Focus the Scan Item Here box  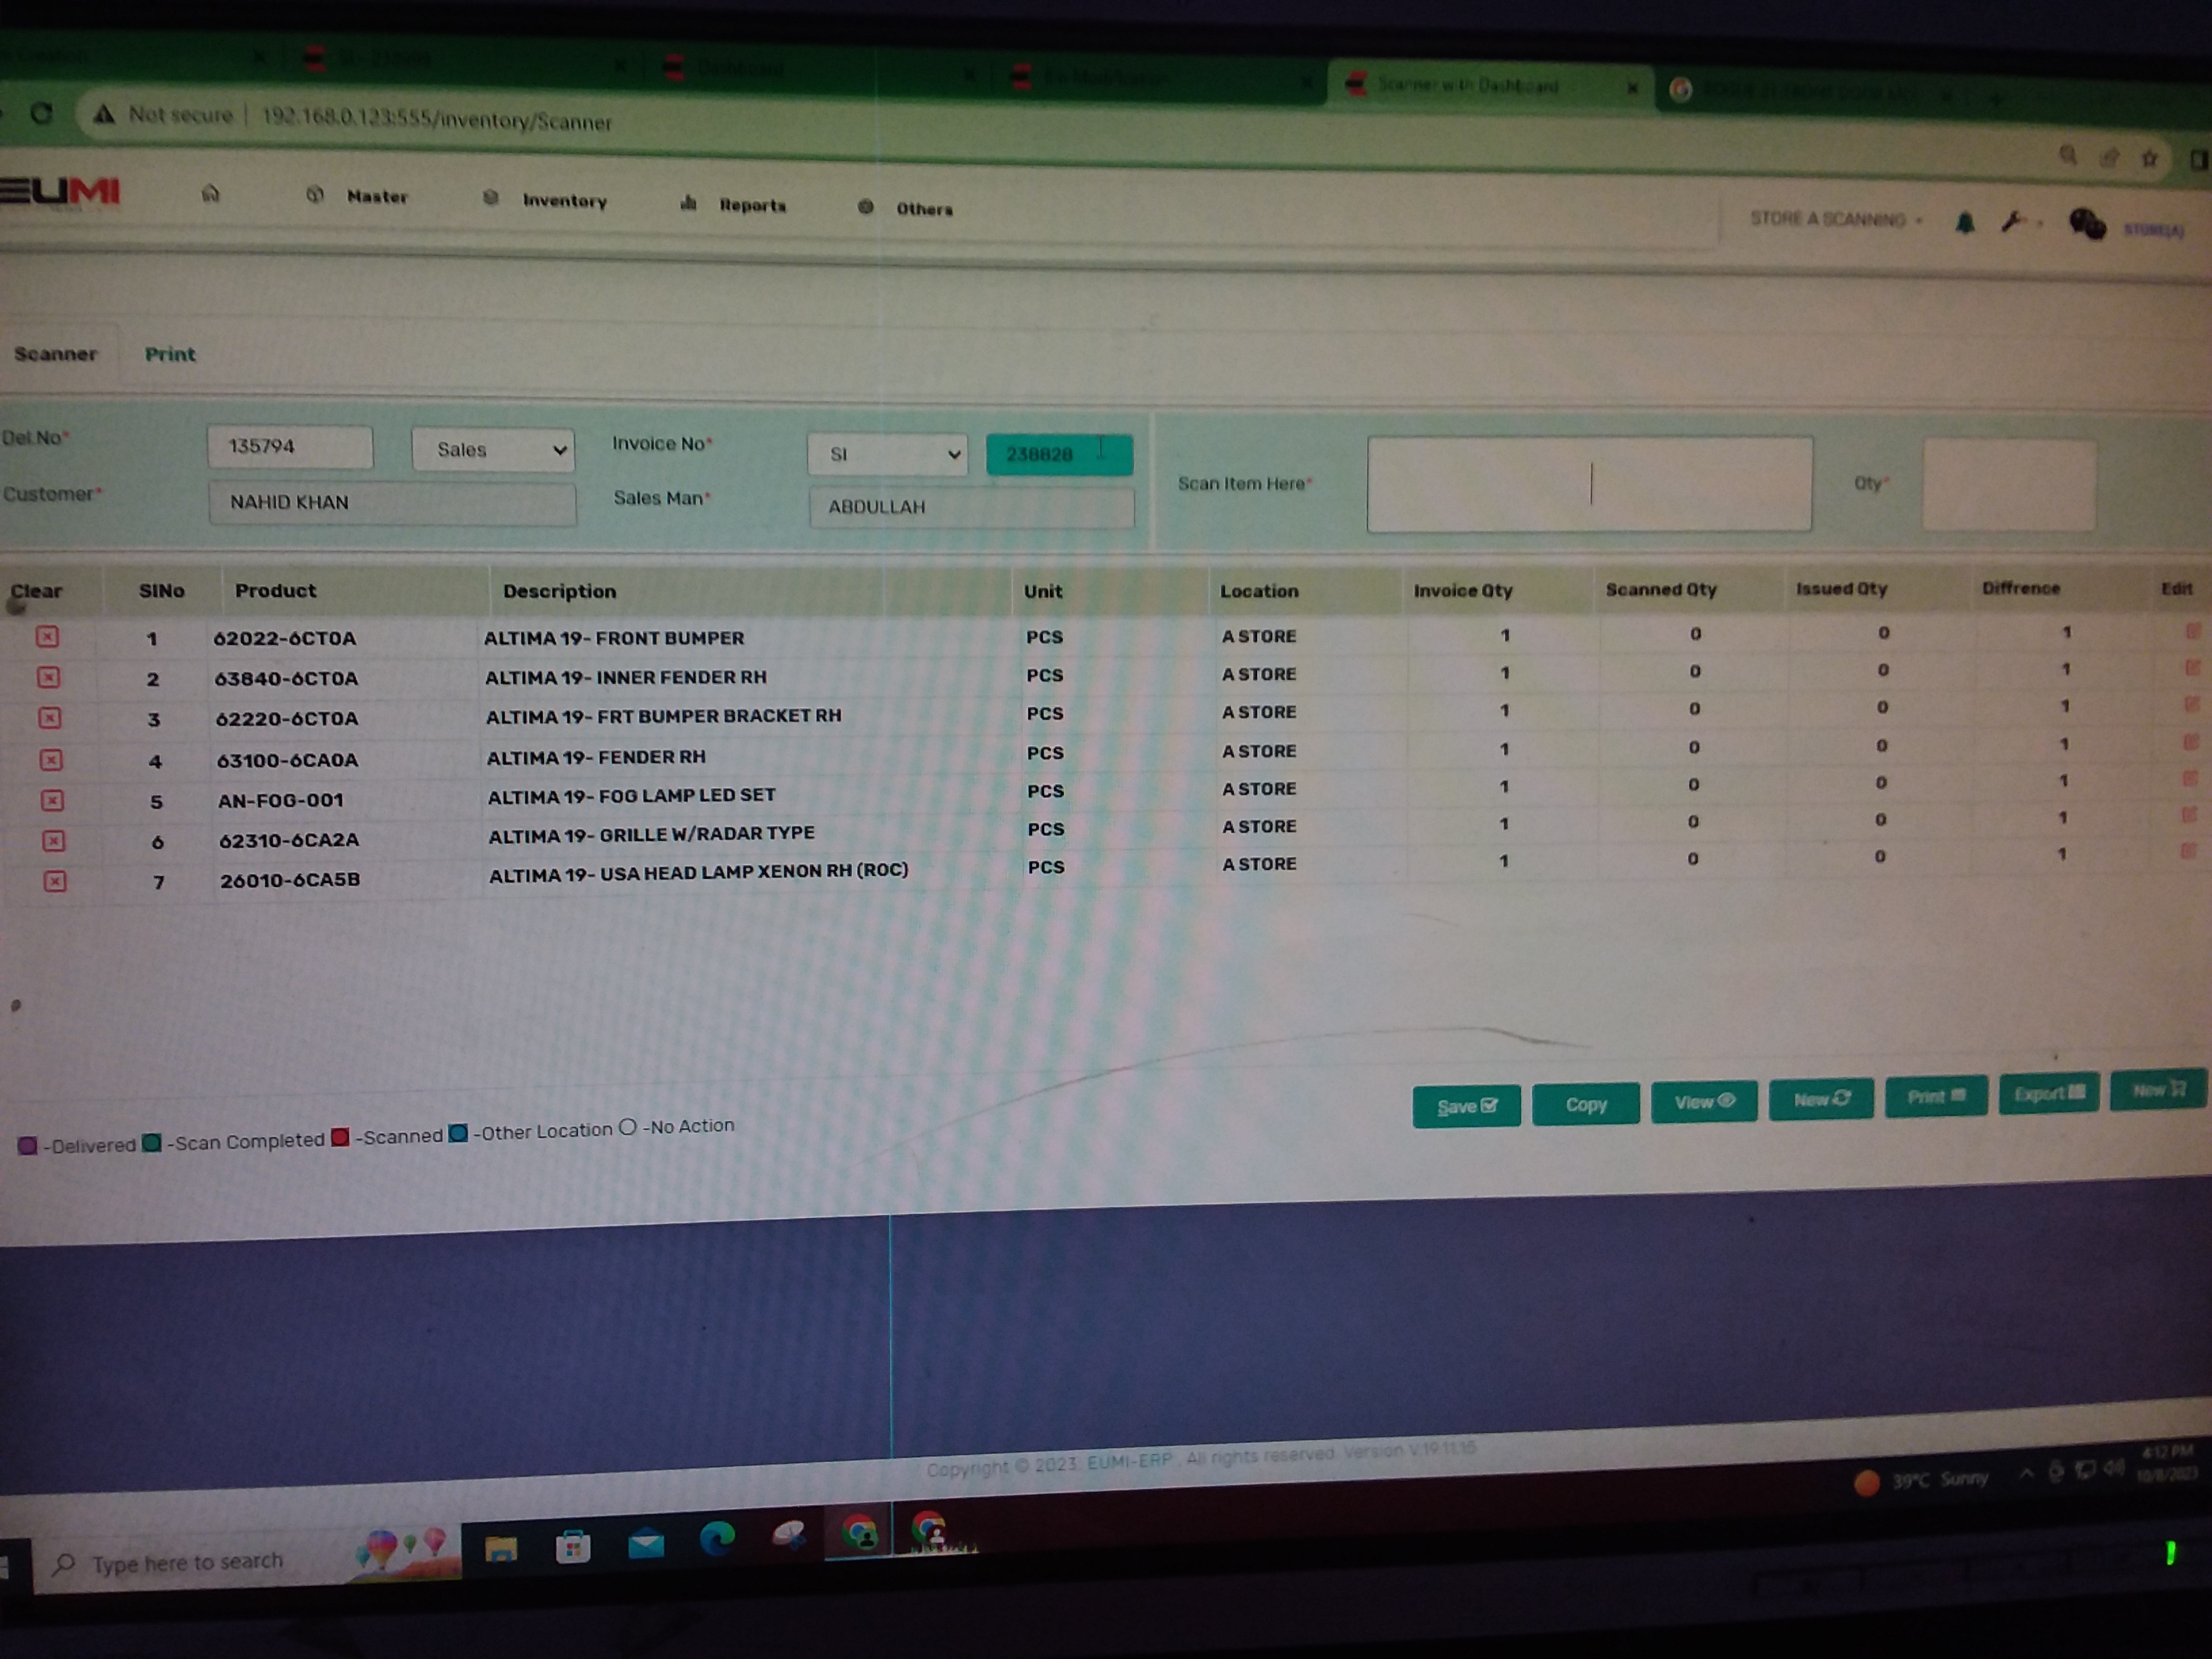pyautogui.click(x=1589, y=484)
